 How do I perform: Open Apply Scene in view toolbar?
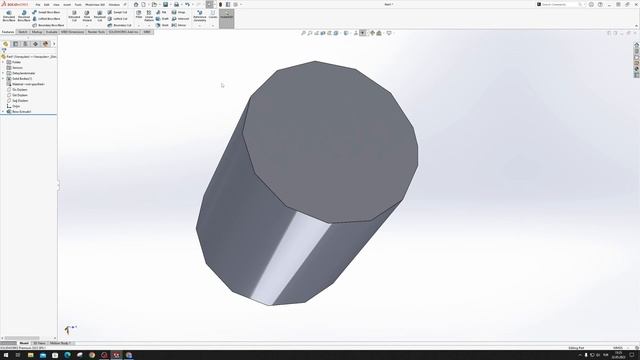coord(379,33)
